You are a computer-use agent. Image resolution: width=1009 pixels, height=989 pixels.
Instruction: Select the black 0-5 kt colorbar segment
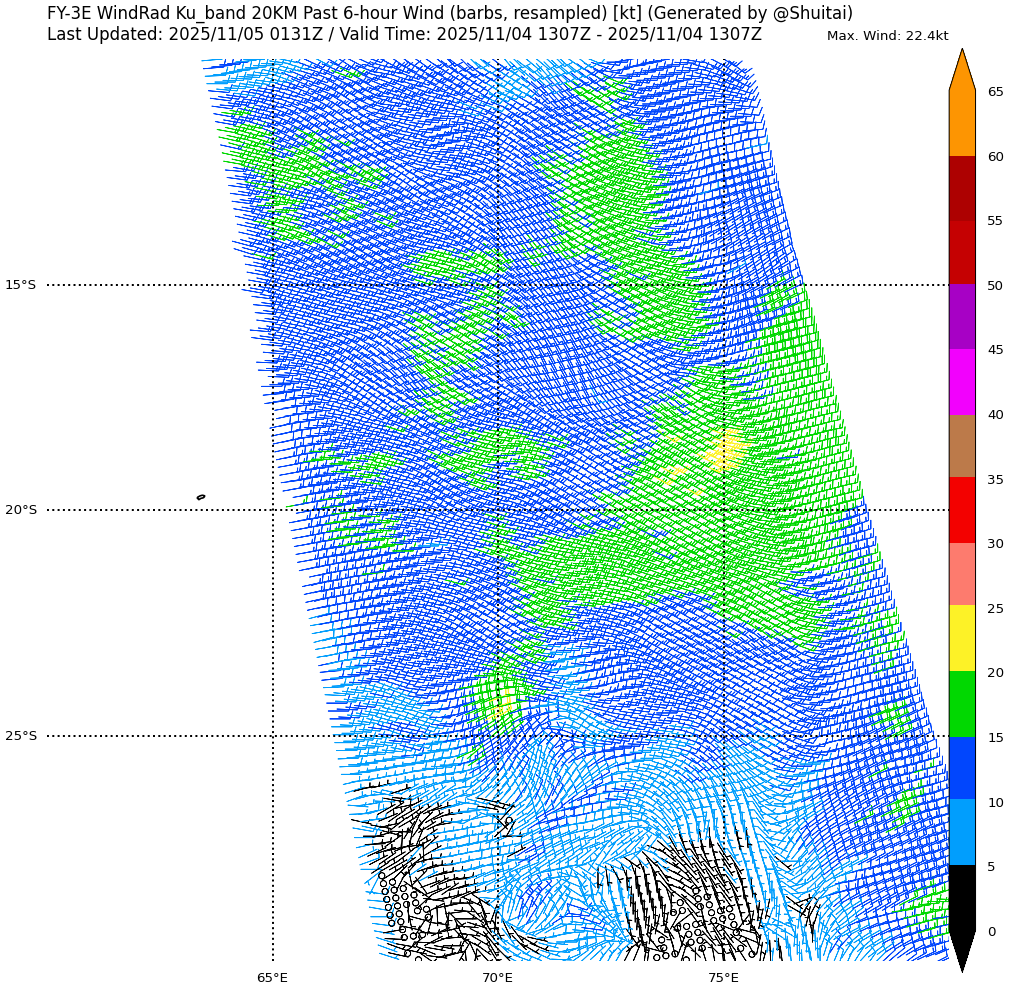coord(961,898)
